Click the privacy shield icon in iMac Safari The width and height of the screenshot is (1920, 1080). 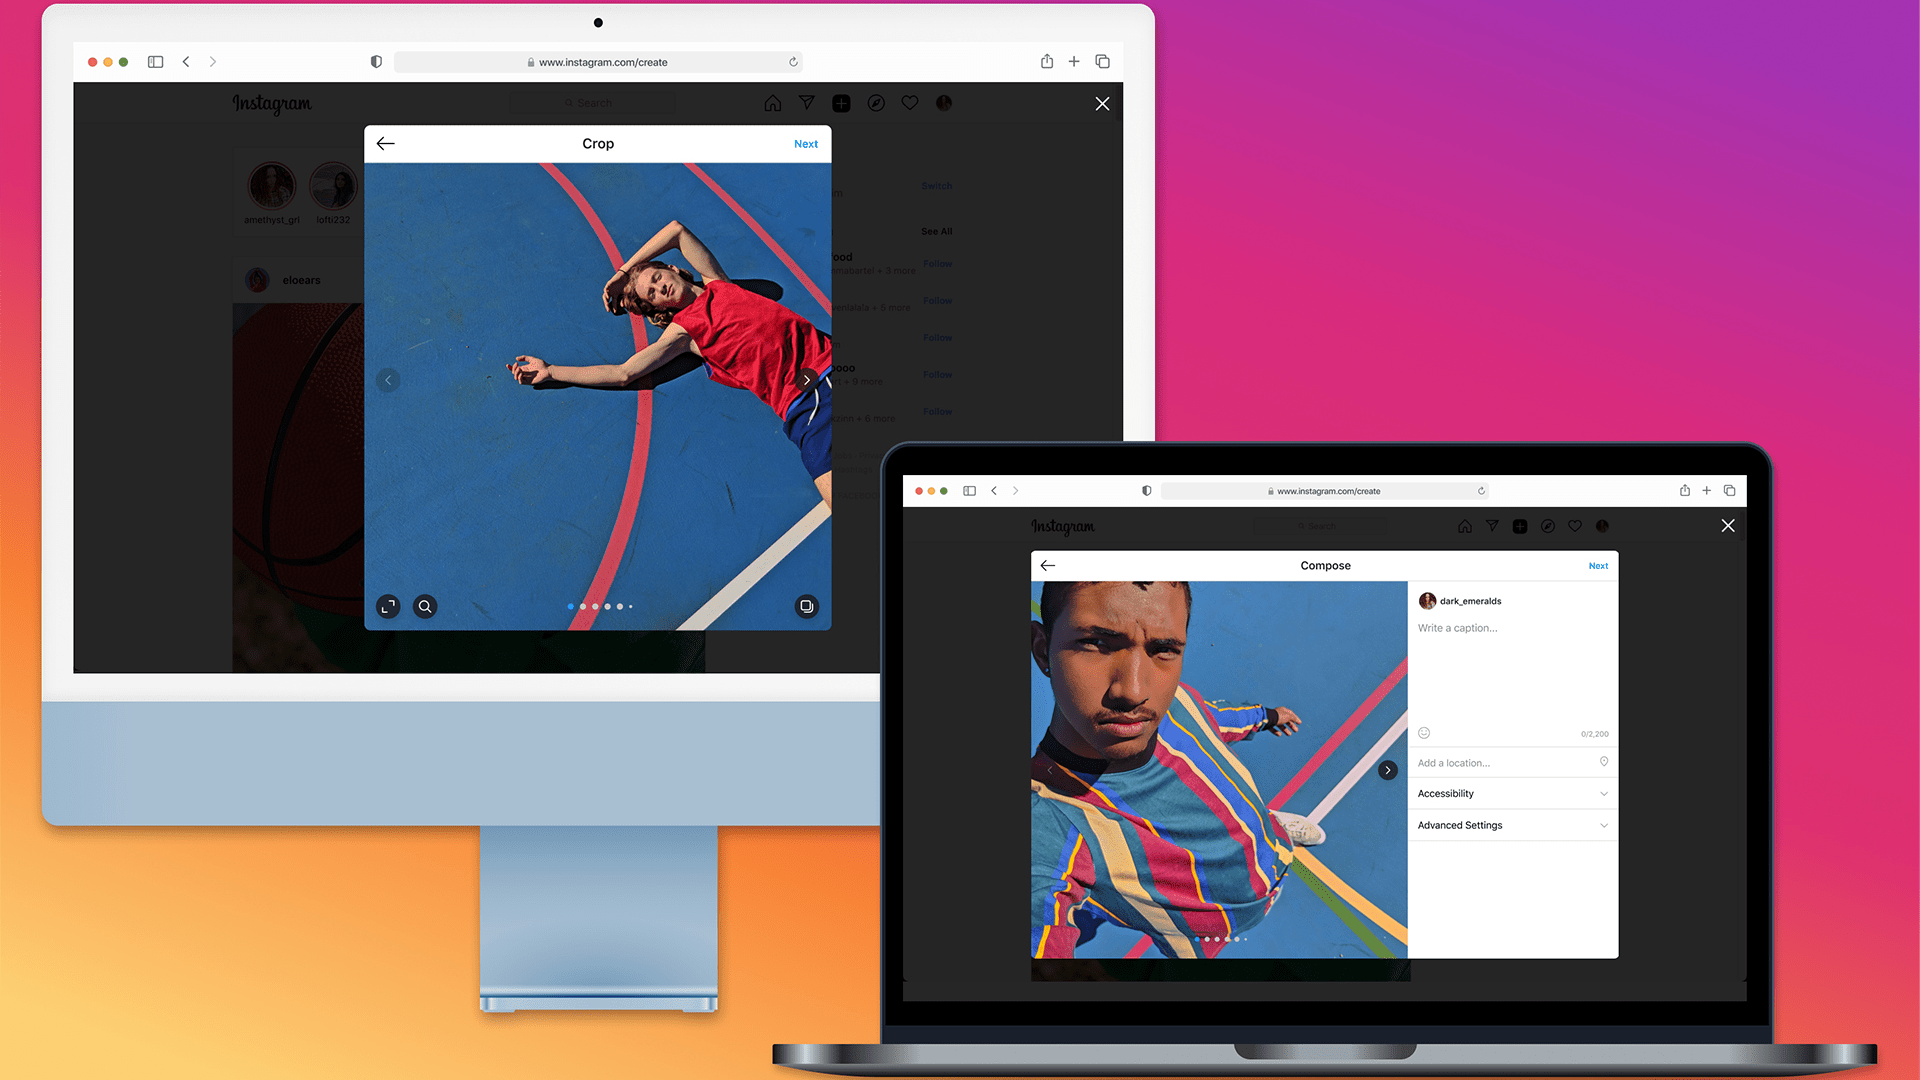click(376, 62)
